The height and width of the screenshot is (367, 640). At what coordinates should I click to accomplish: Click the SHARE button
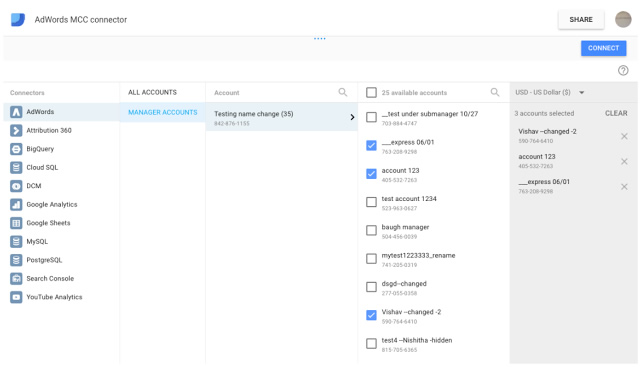click(x=581, y=20)
